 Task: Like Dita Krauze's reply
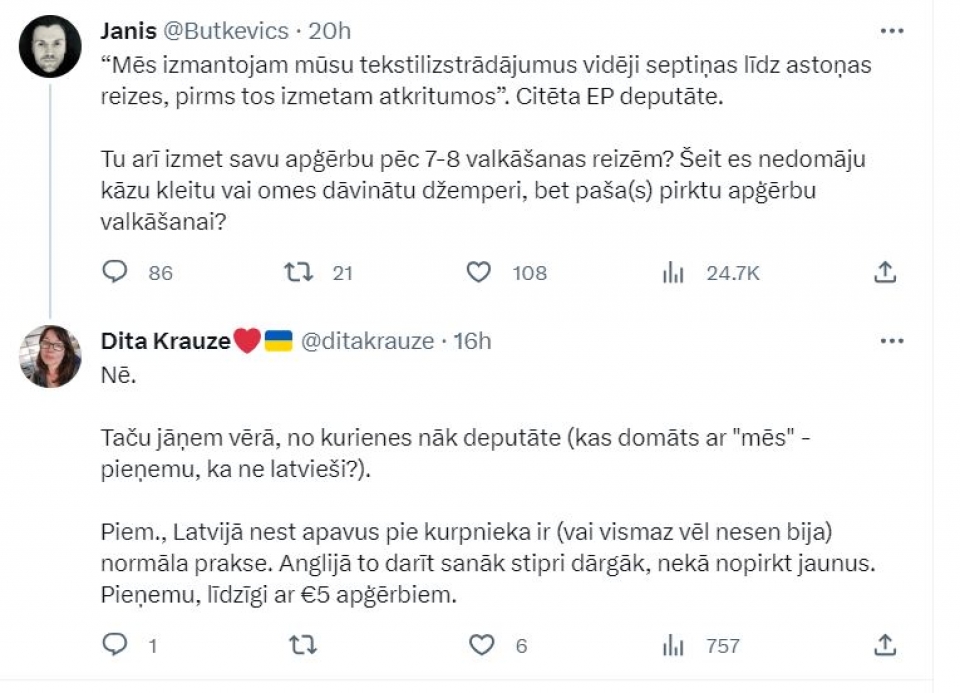click(x=481, y=645)
